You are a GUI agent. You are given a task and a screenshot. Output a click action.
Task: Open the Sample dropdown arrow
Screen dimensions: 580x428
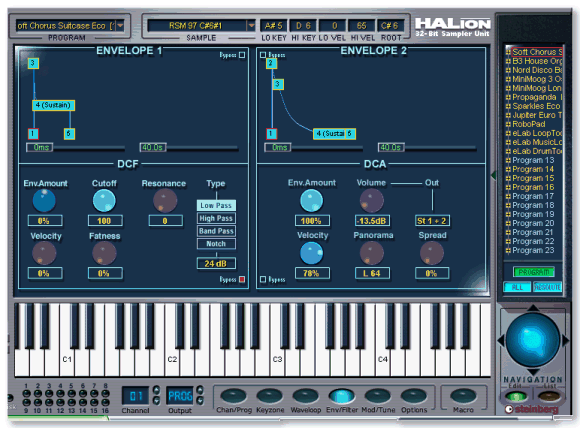251,26
